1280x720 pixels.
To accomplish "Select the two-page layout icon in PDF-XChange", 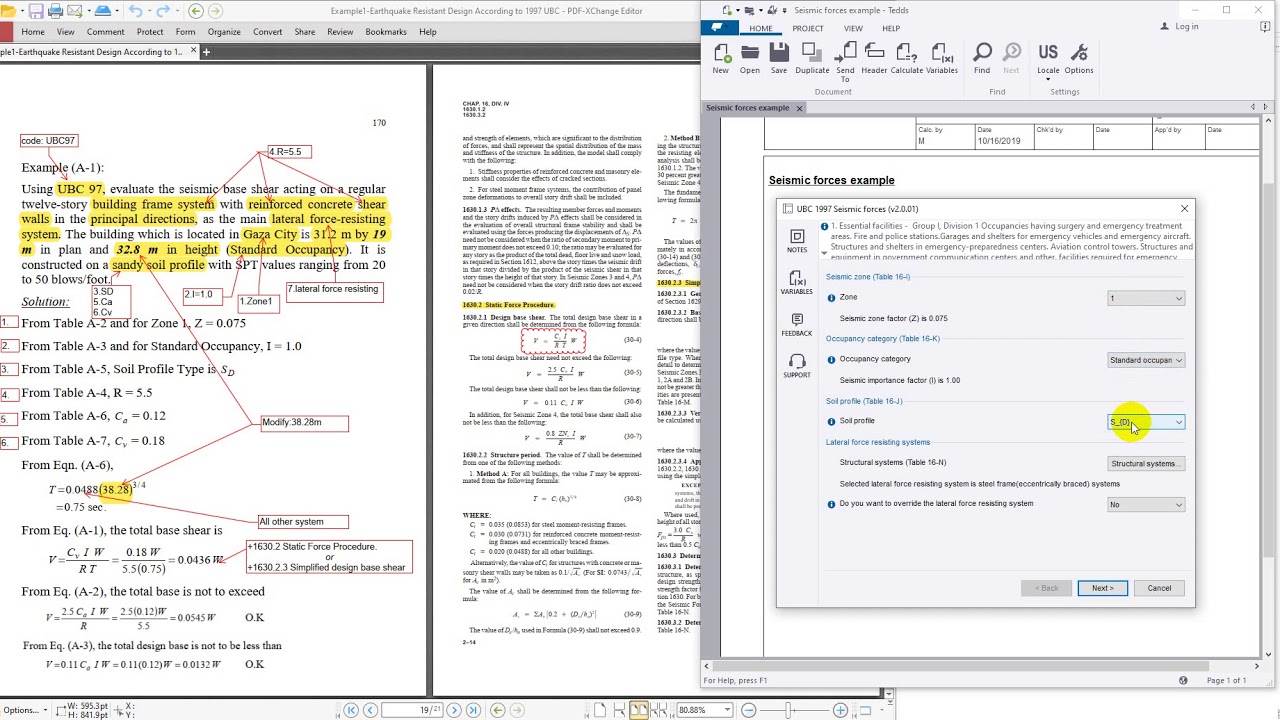I will 639,710.
